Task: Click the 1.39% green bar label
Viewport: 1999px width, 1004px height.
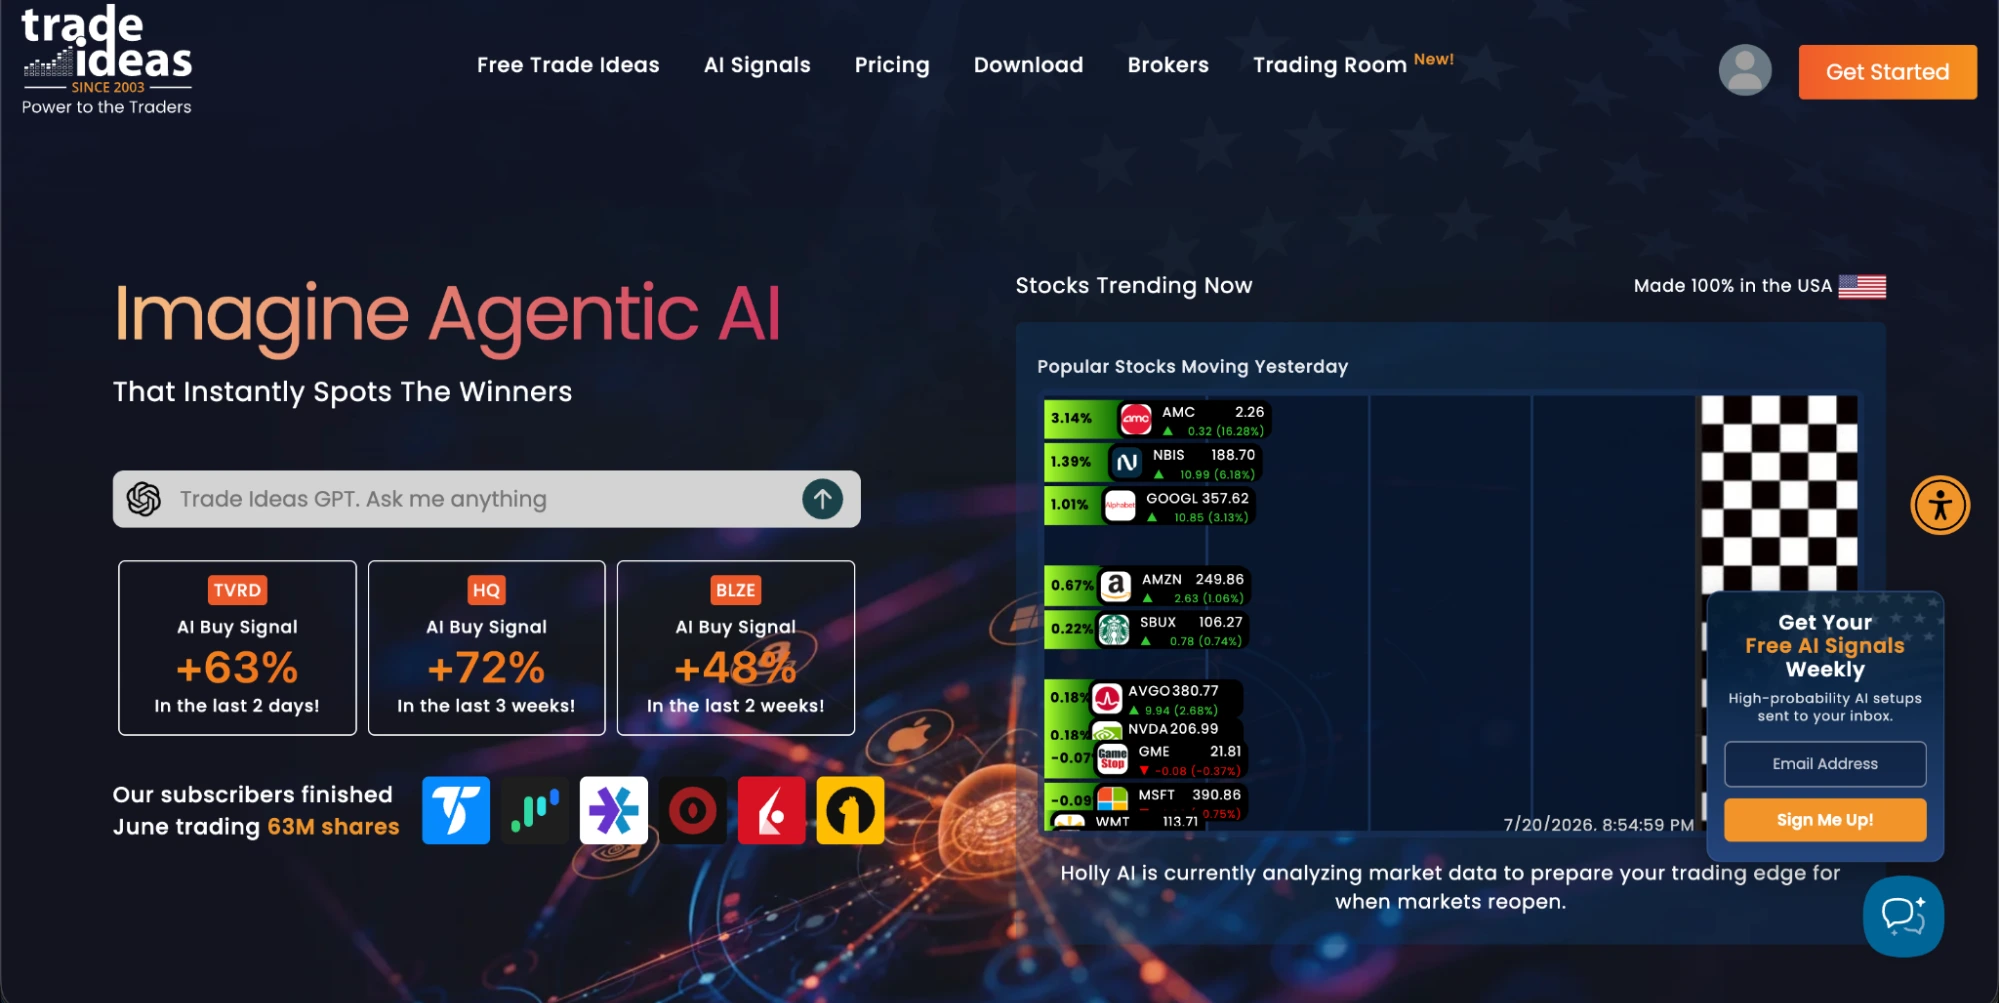Action: click(x=1070, y=462)
